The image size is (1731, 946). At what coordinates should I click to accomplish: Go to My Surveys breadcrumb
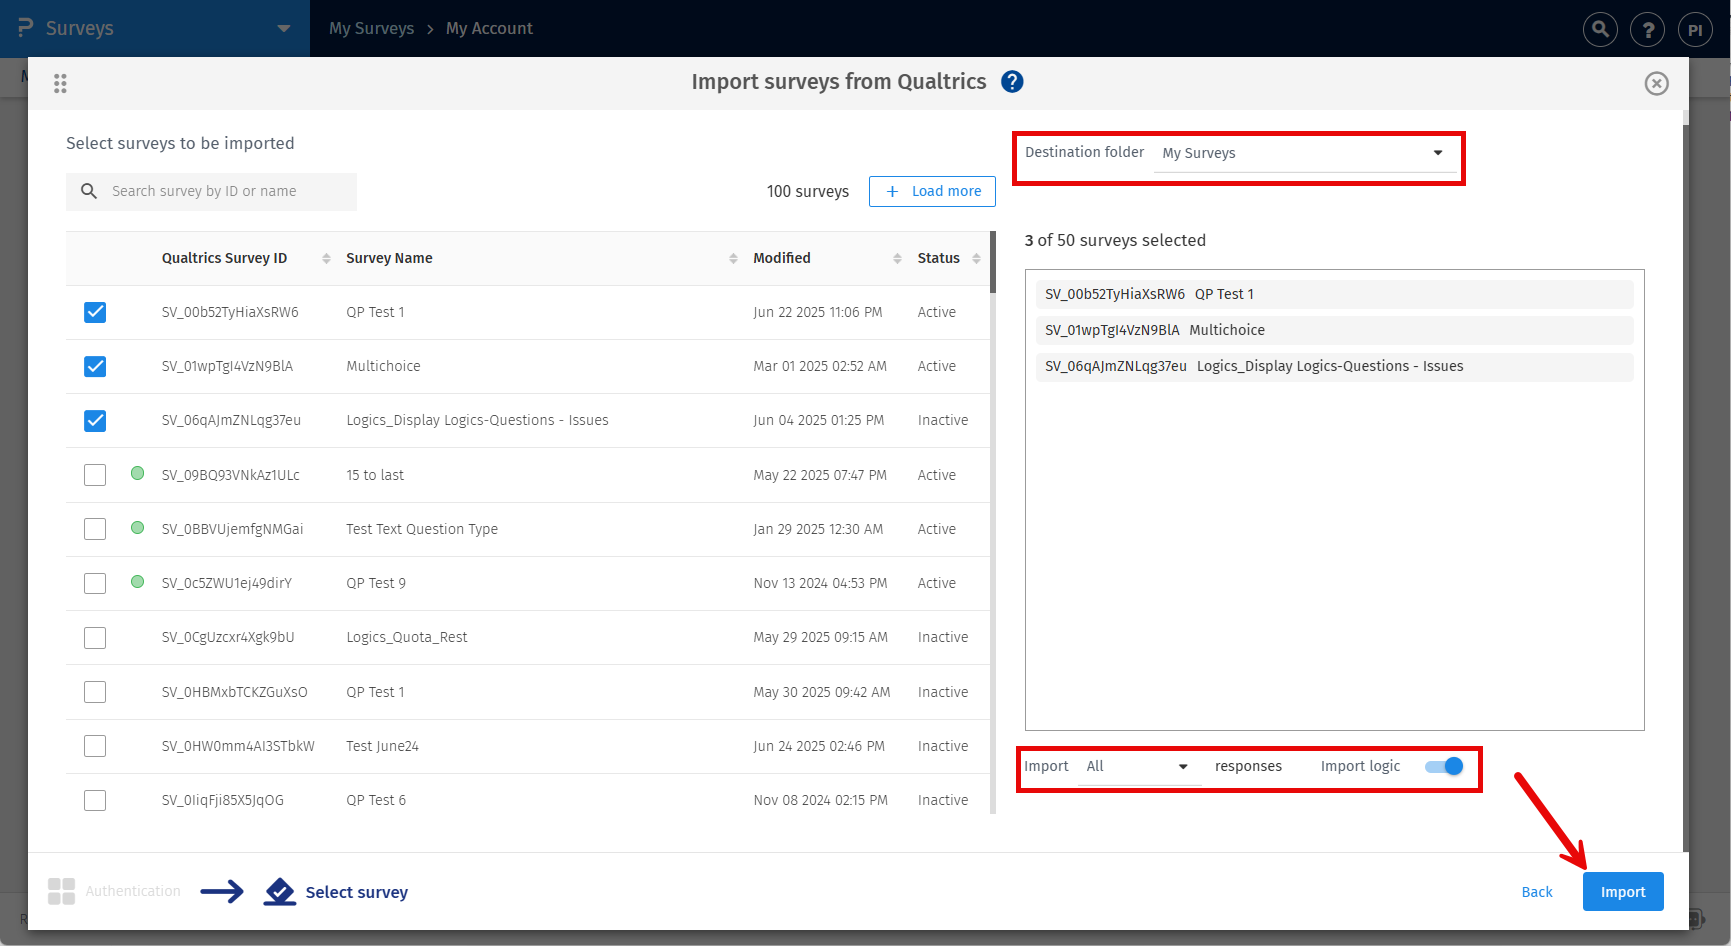pos(371,29)
